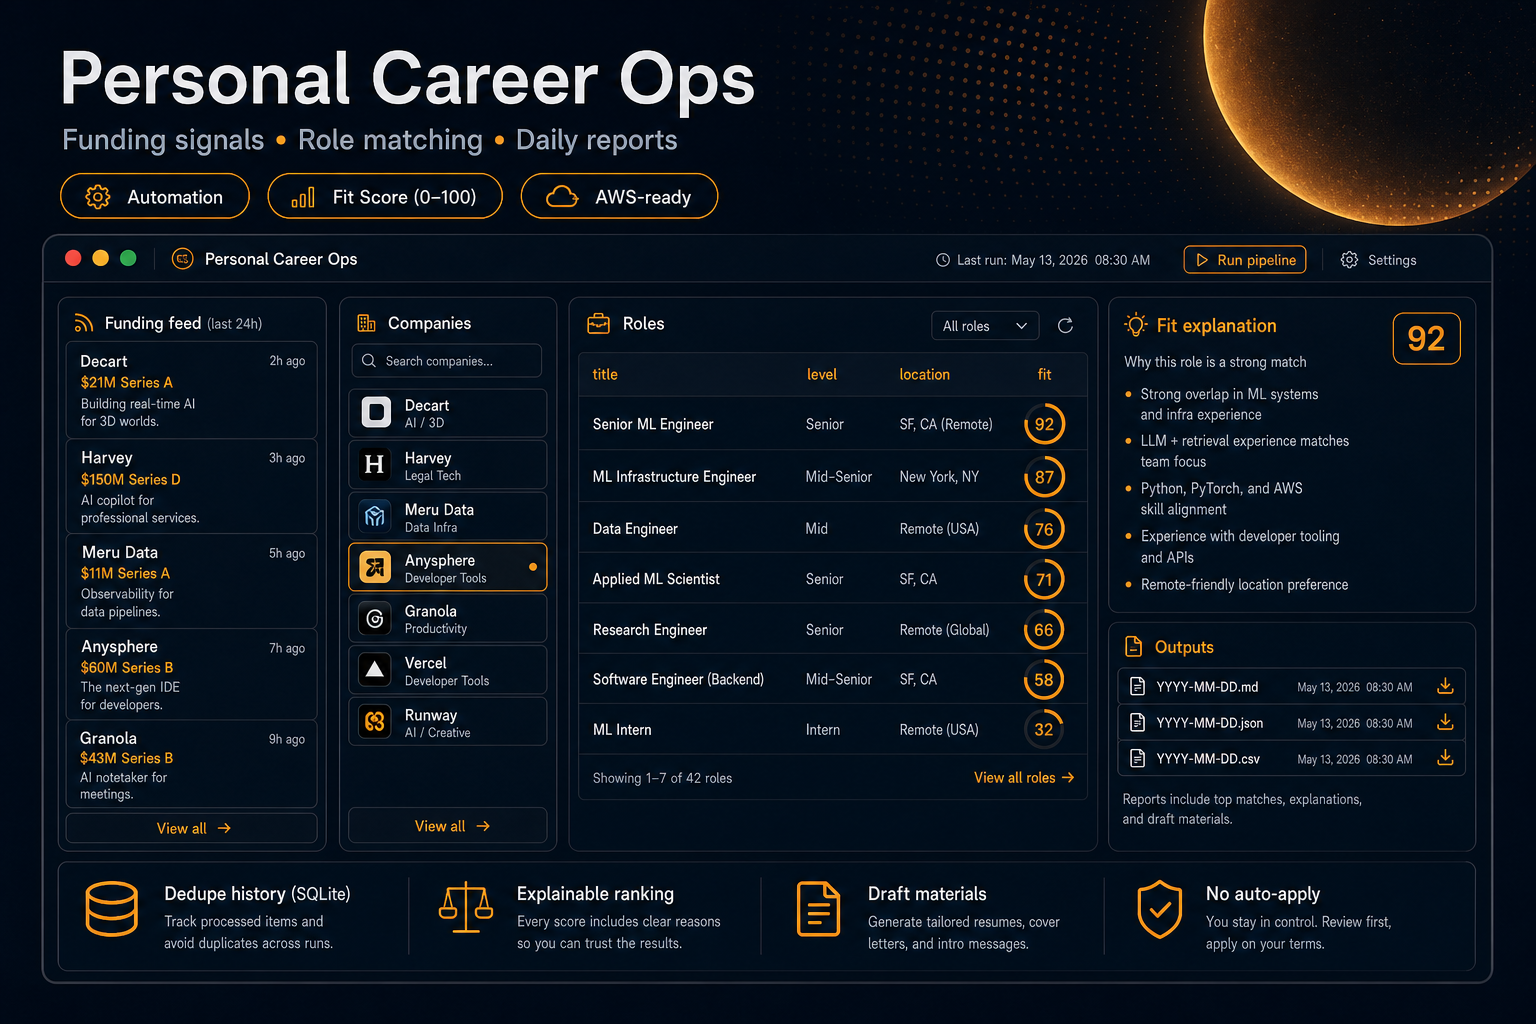Click the Anysphere logo icon
Screen dimensions: 1536x1024
375,568
